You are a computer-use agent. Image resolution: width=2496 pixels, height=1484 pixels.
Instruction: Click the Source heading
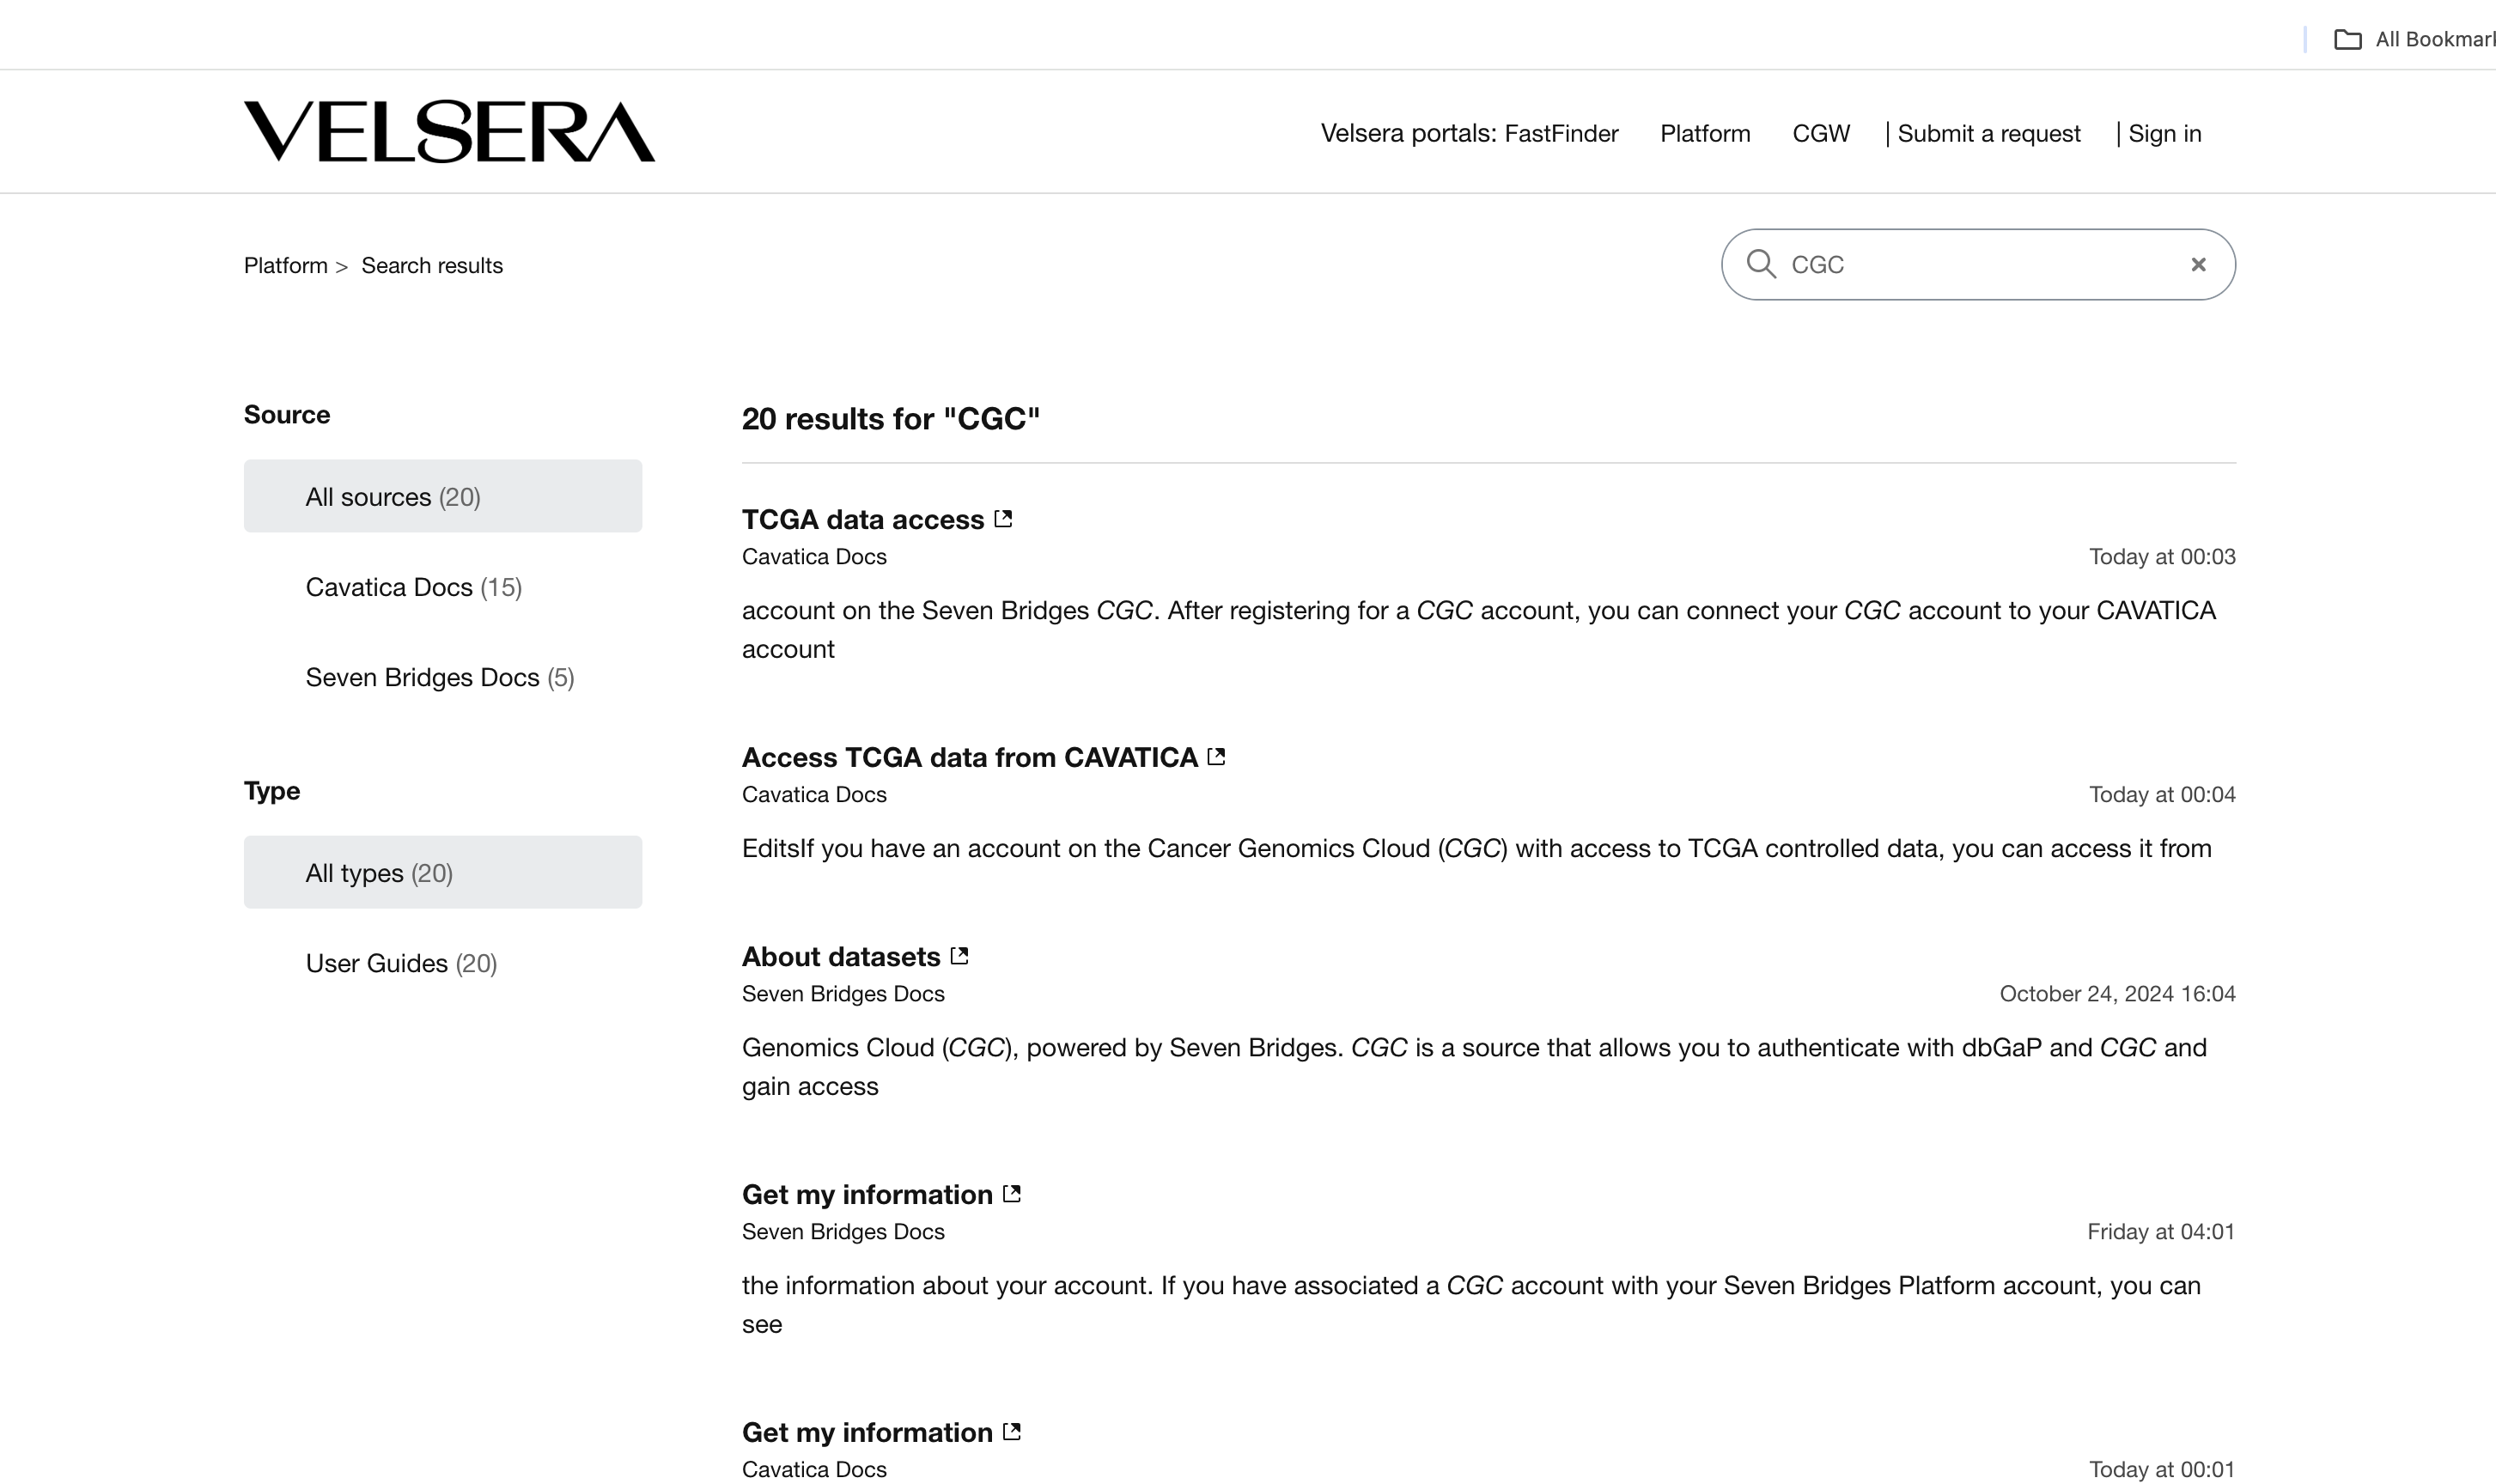287,414
